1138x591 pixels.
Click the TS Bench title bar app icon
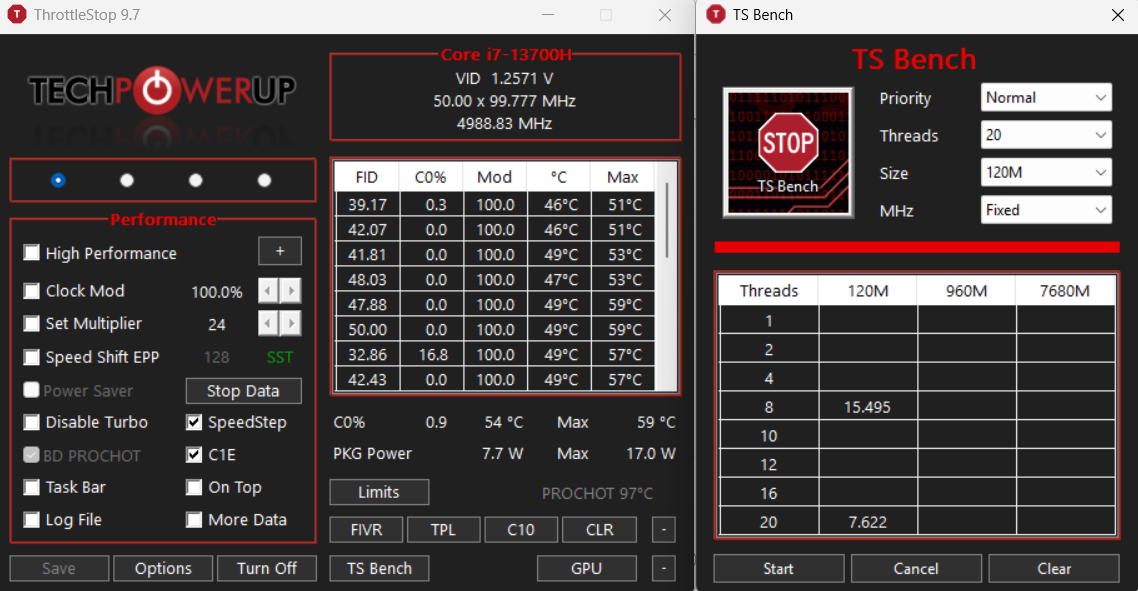[716, 15]
